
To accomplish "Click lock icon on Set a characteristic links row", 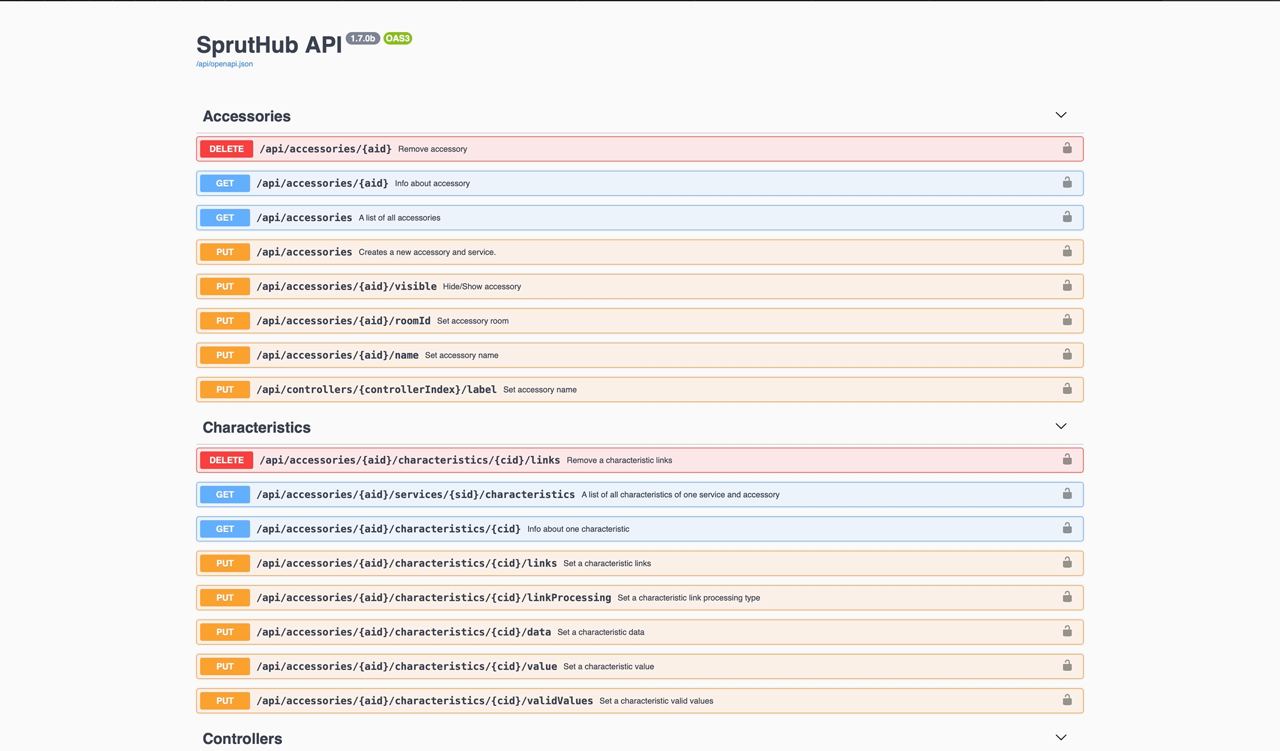I will [1067, 562].
